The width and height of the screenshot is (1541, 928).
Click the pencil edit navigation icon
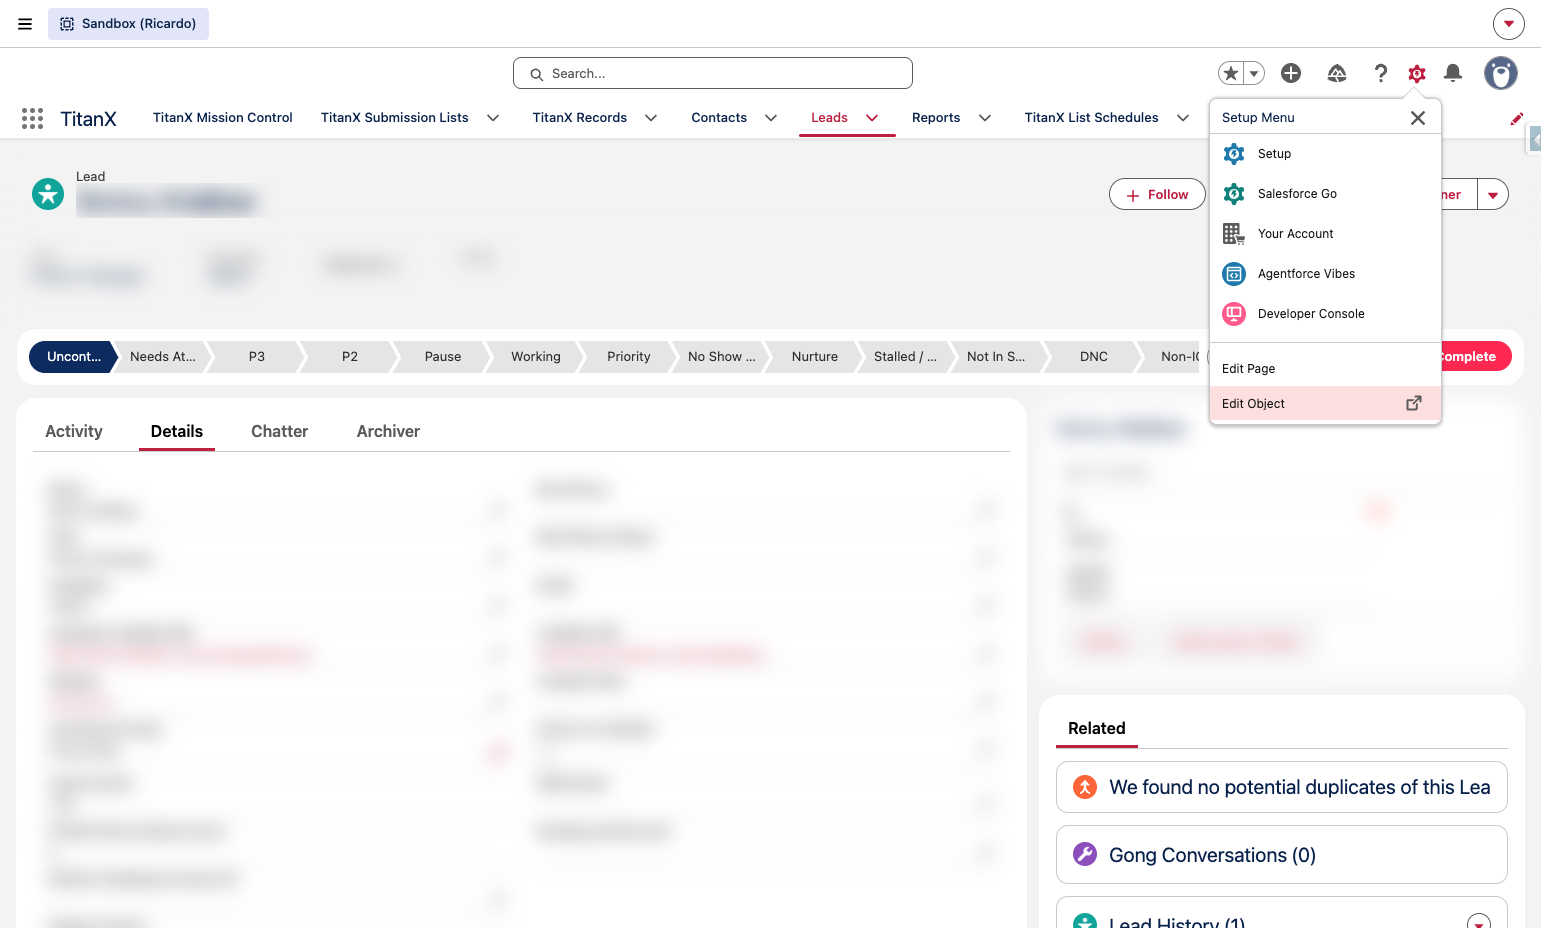tap(1516, 118)
